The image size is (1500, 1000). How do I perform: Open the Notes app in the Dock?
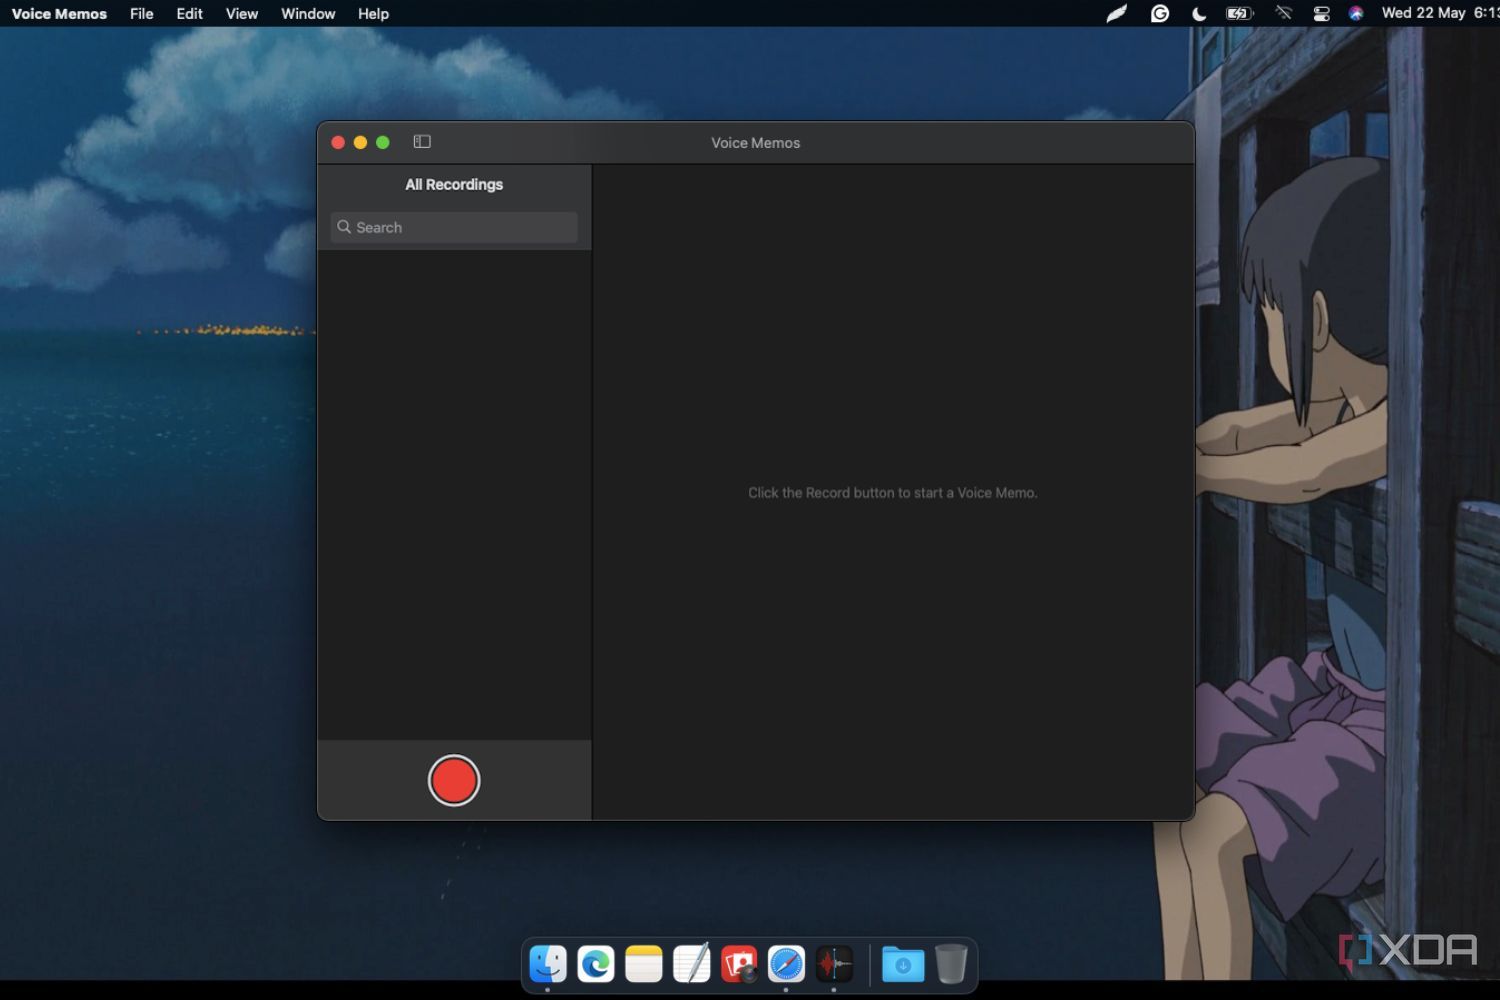(x=644, y=964)
